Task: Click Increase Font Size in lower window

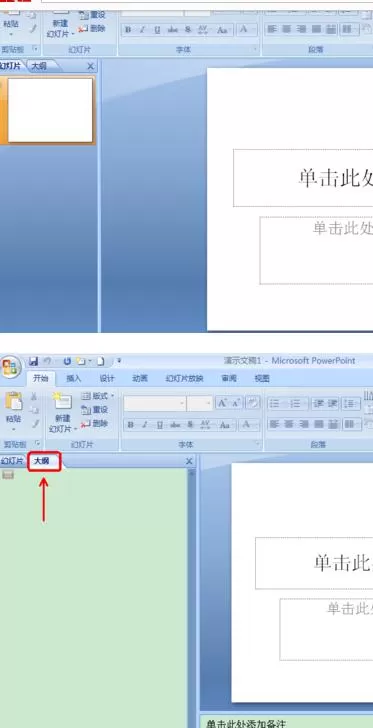Action: pos(222,403)
